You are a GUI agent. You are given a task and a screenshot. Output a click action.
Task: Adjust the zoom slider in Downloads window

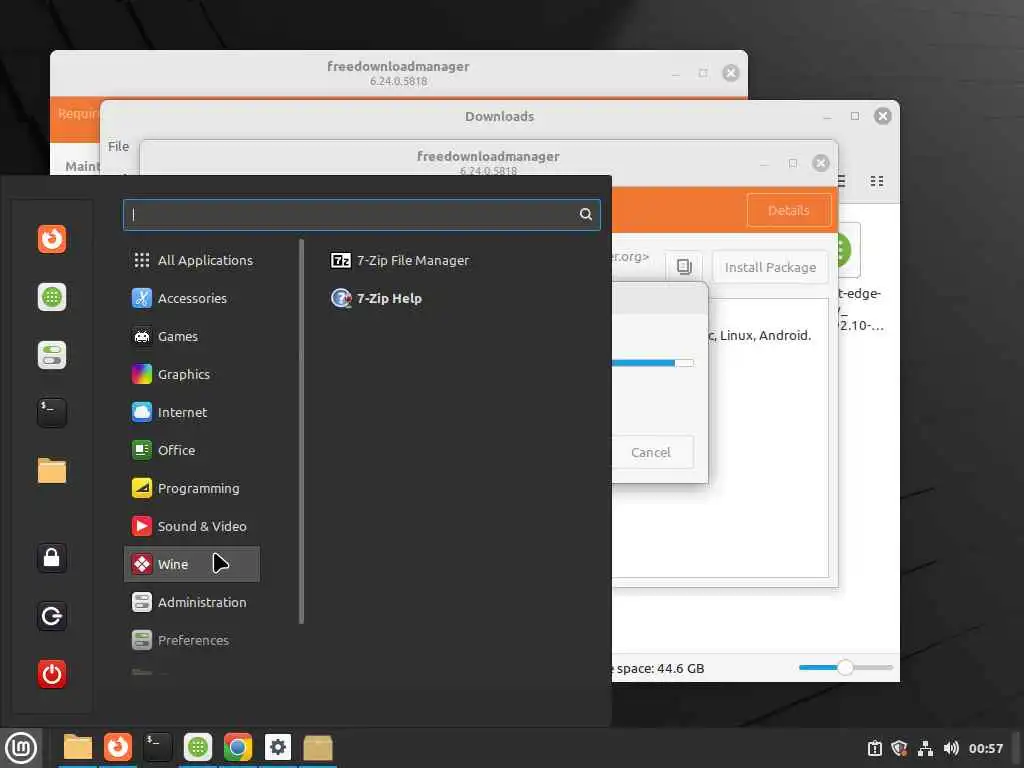[x=845, y=667]
